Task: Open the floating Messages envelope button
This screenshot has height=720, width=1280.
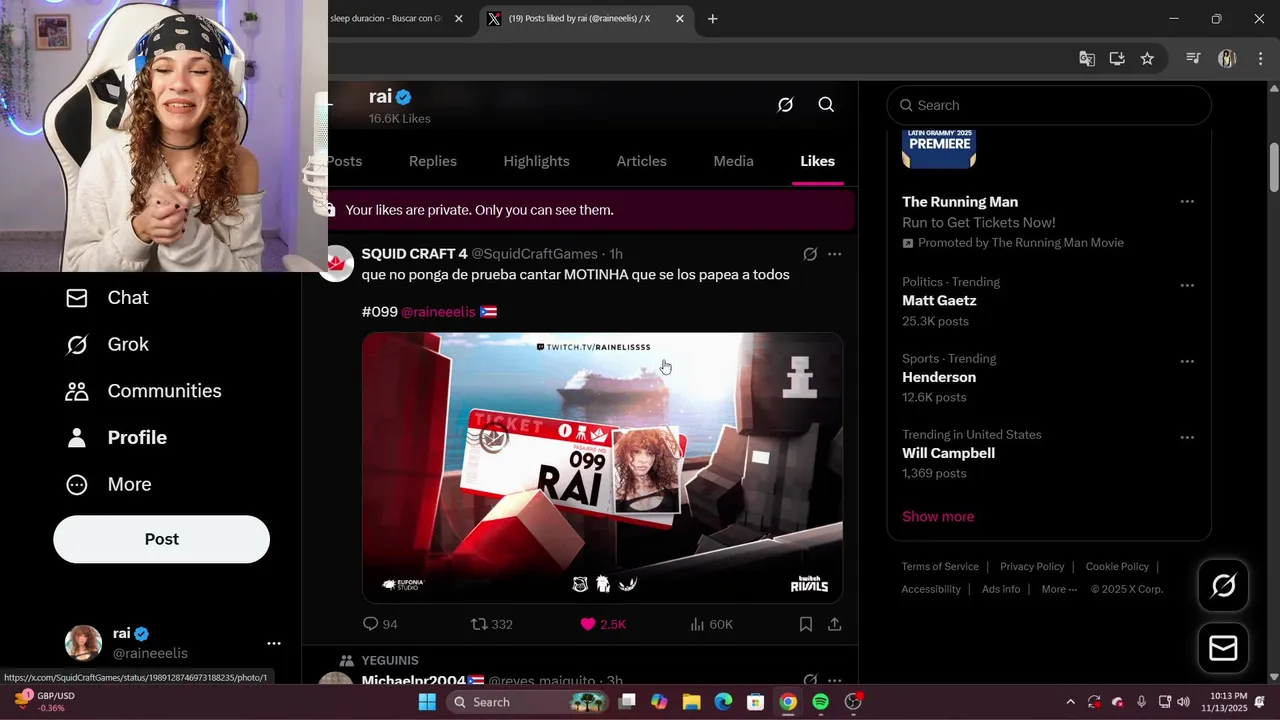Action: (x=1224, y=648)
